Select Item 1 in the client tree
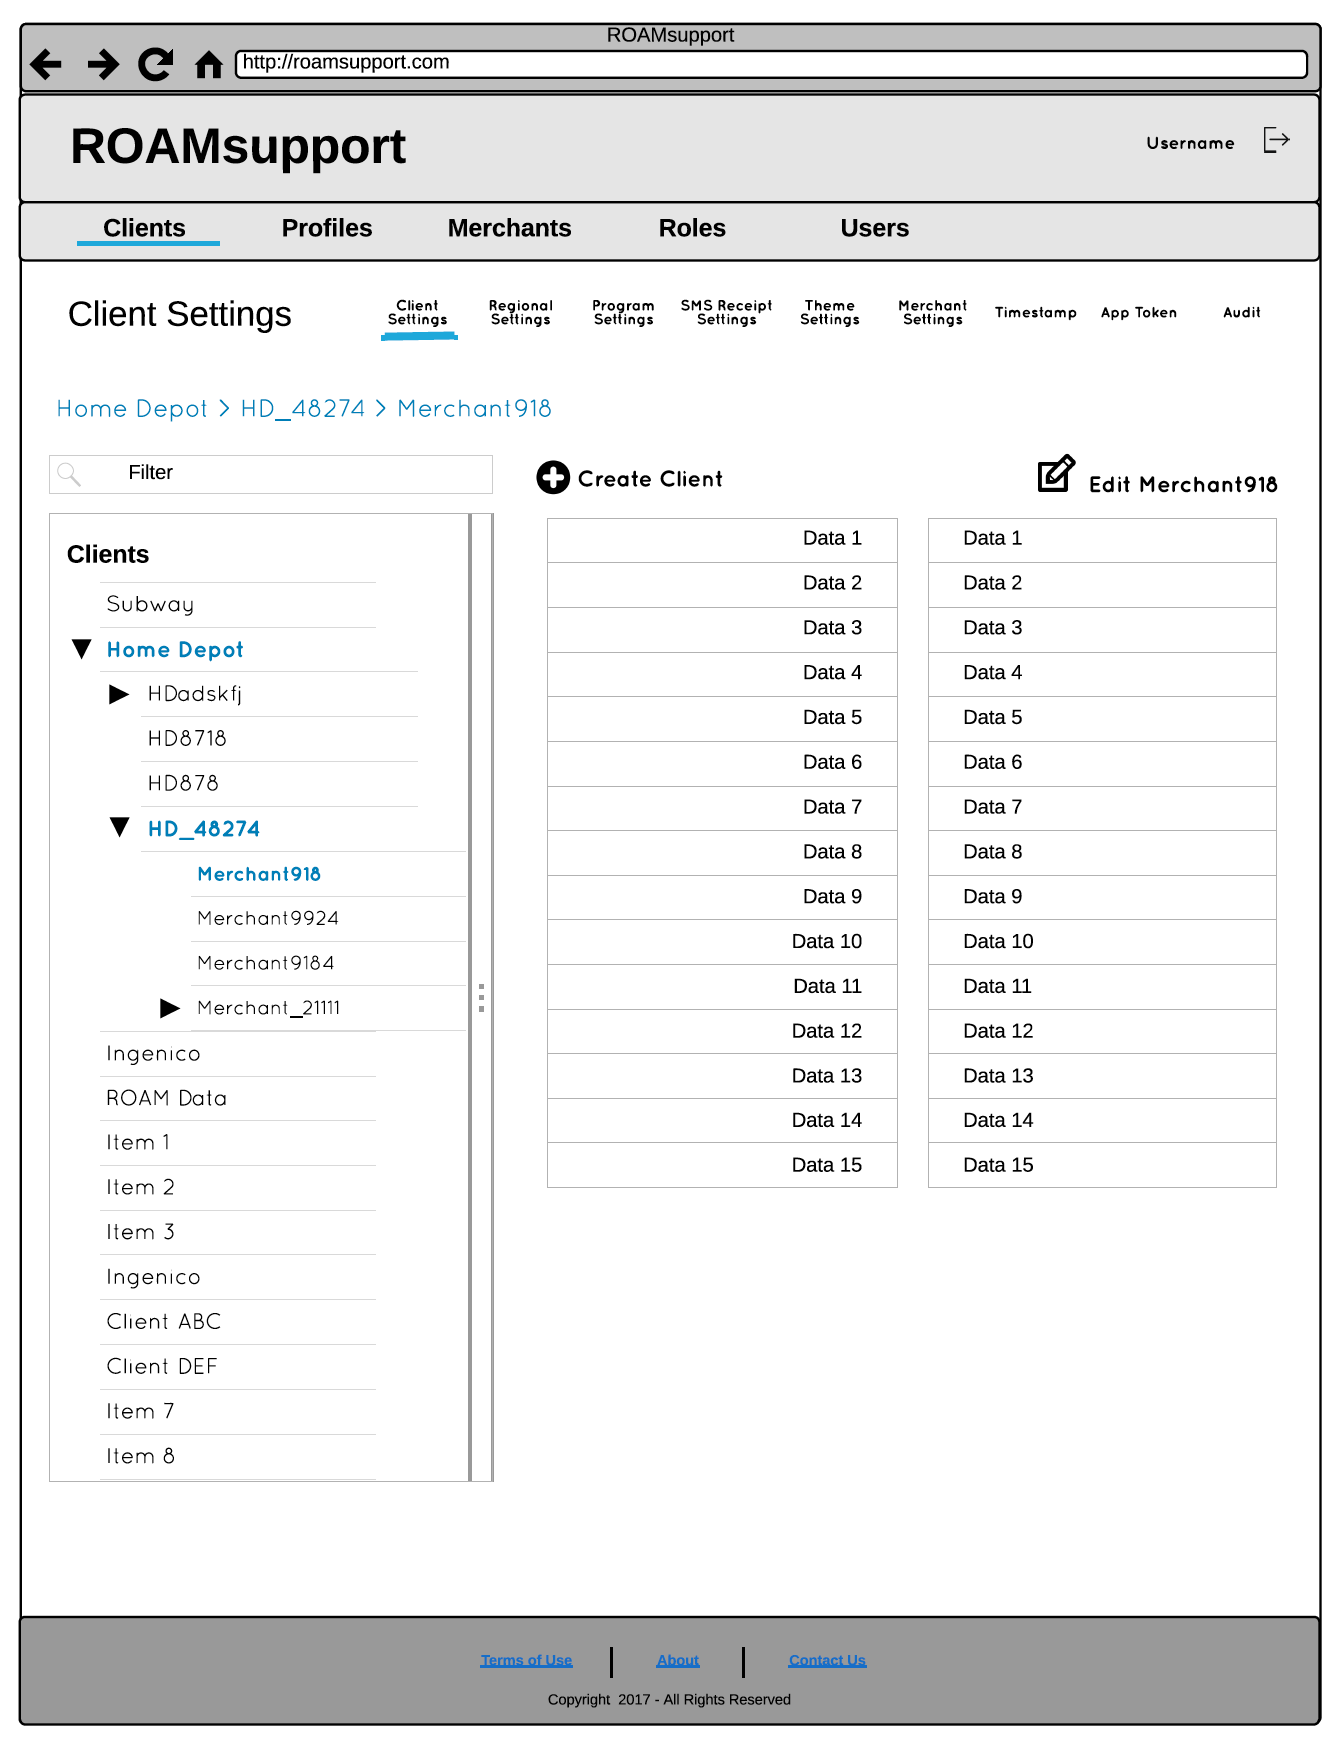This screenshot has width=1342, height=1746. 138,1142
